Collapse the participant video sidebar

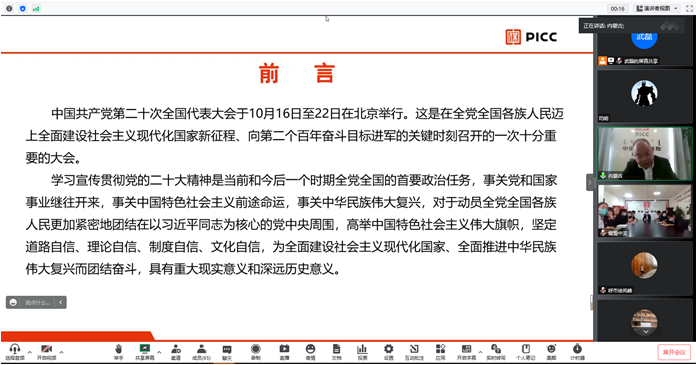pyautogui.click(x=590, y=182)
